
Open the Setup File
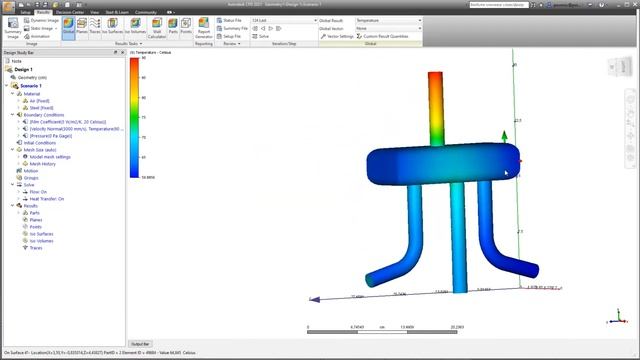pos(229,36)
